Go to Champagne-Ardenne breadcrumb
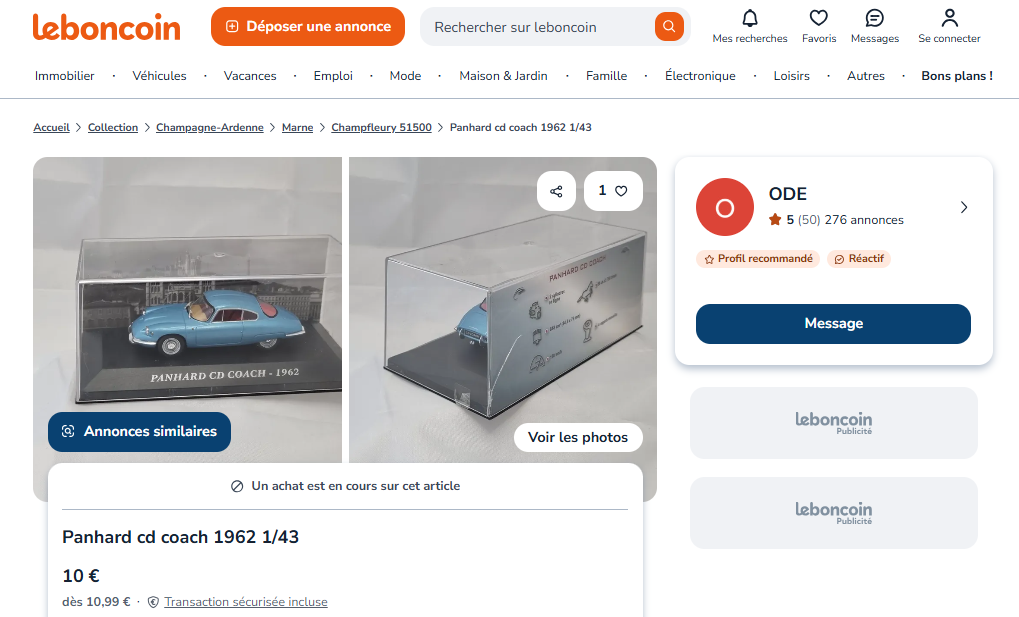The height and width of the screenshot is (617, 1019). click(x=210, y=127)
